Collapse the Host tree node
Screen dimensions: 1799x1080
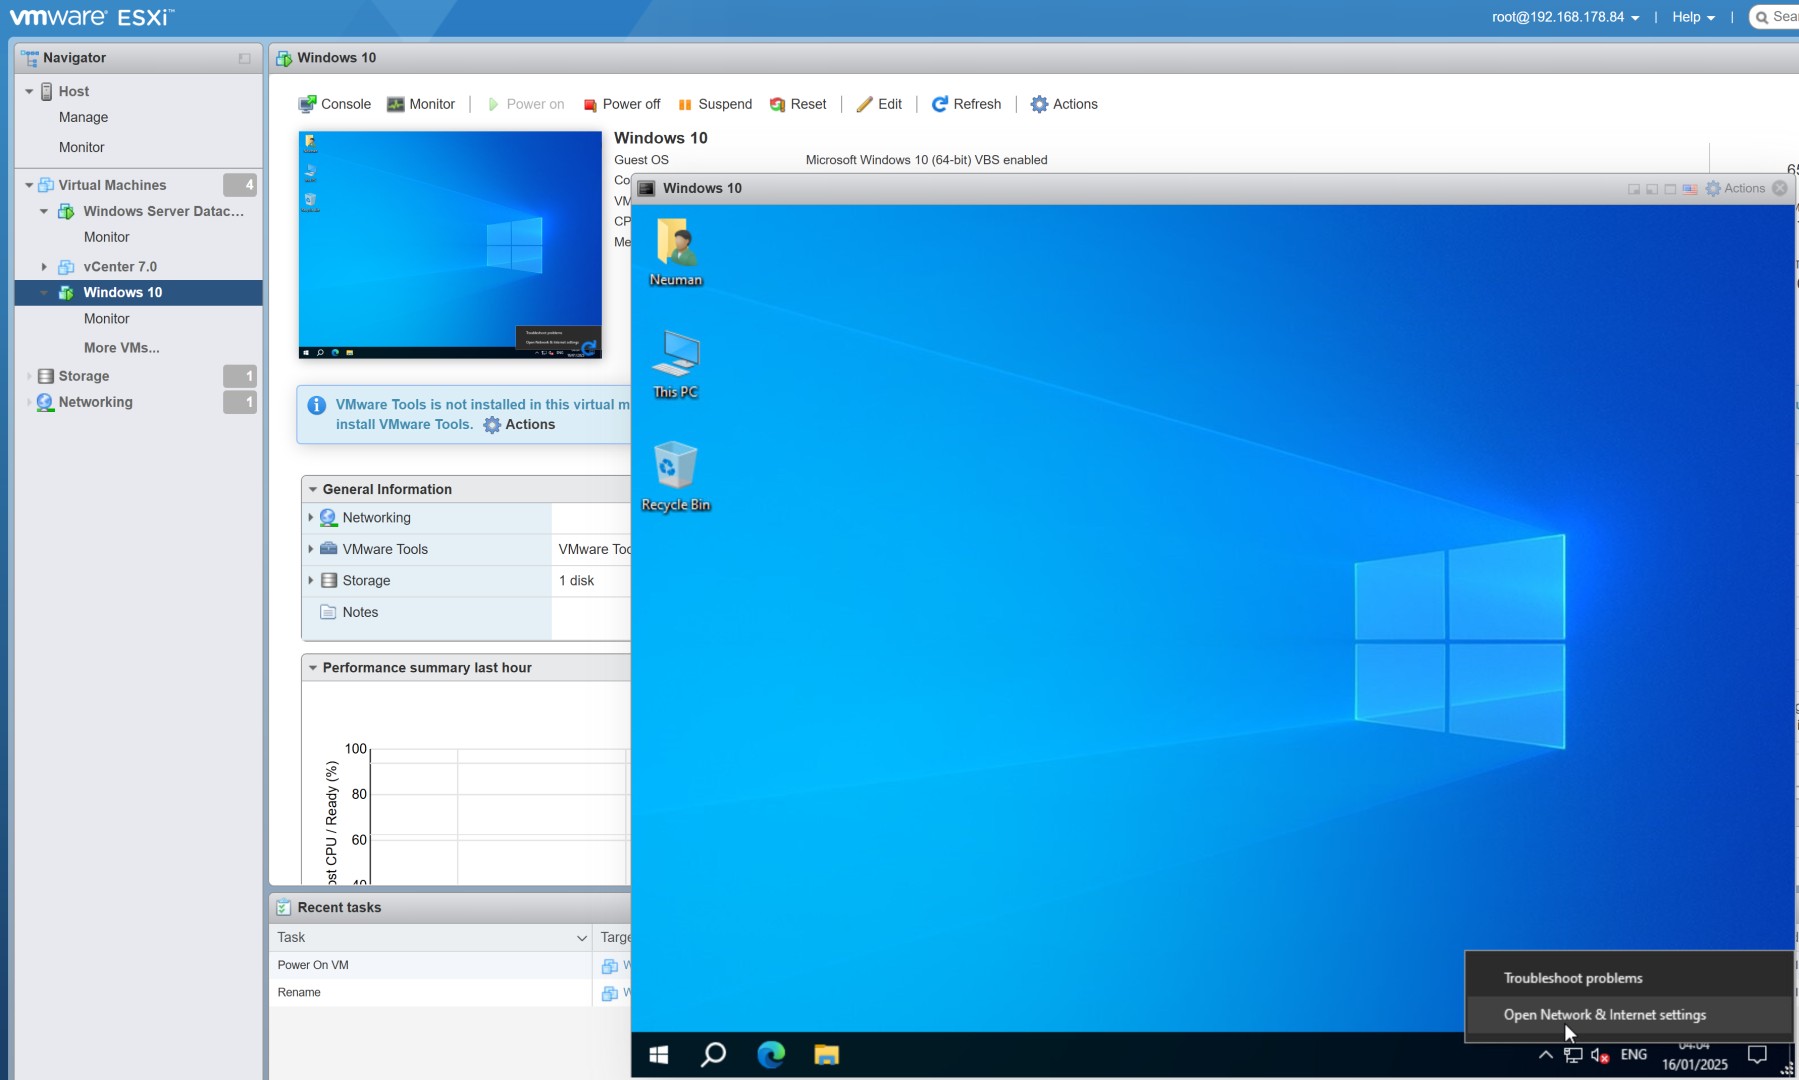[29, 91]
